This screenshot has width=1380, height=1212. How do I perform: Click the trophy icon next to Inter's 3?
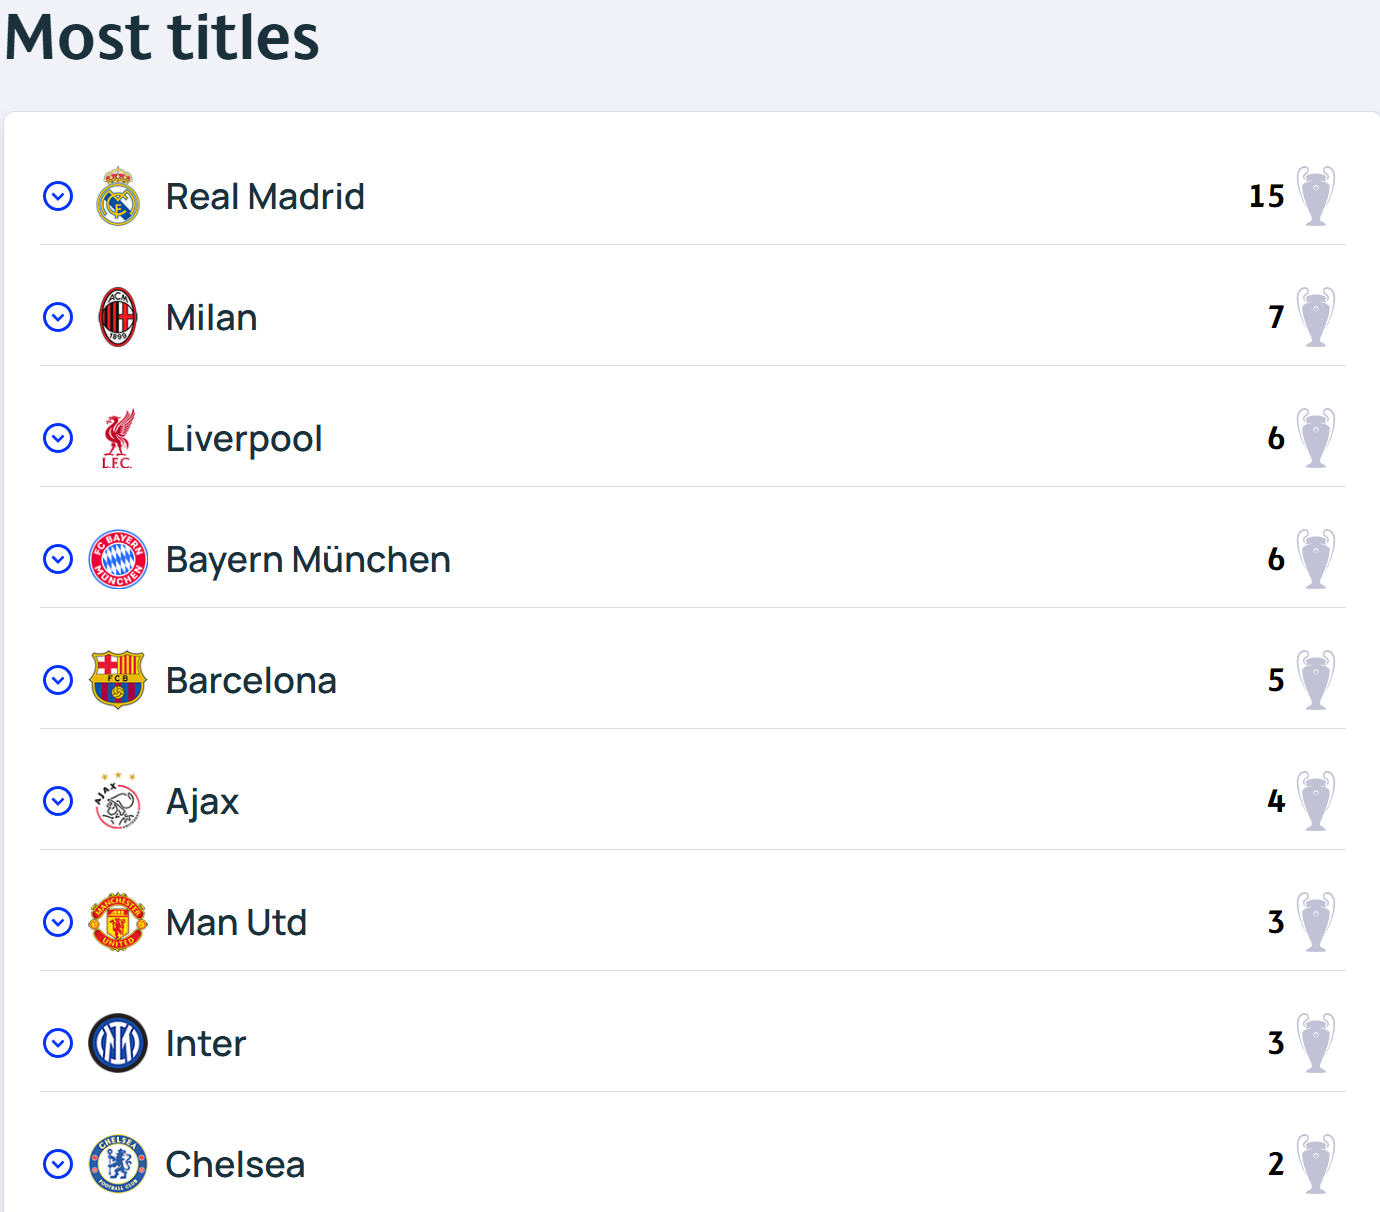[1316, 1043]
